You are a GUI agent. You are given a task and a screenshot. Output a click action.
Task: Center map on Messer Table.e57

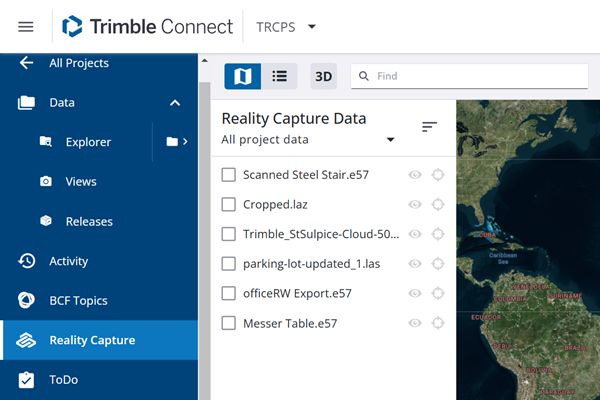click(438, 323)
